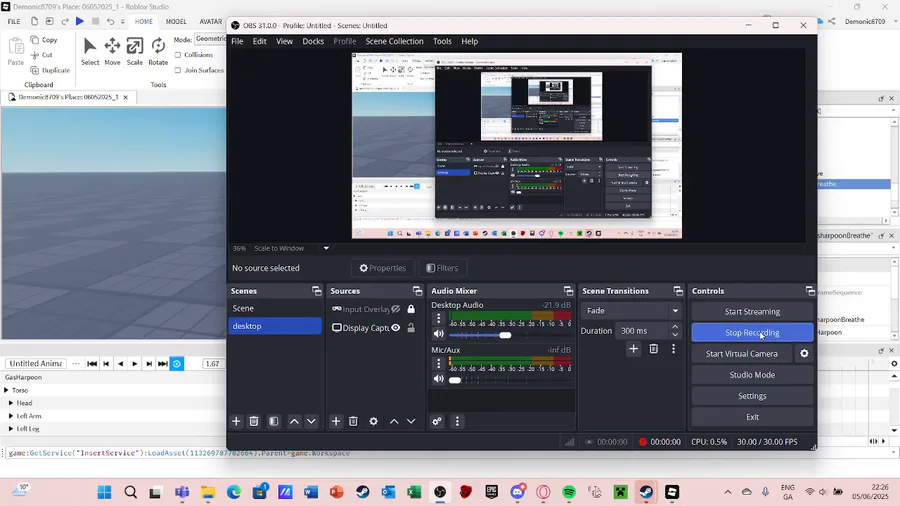Image resolution: width=900 pixels, height=506 pixels.
Task: Switch to MODEL tab in Roblox Studio
Action: click(176, 21)
